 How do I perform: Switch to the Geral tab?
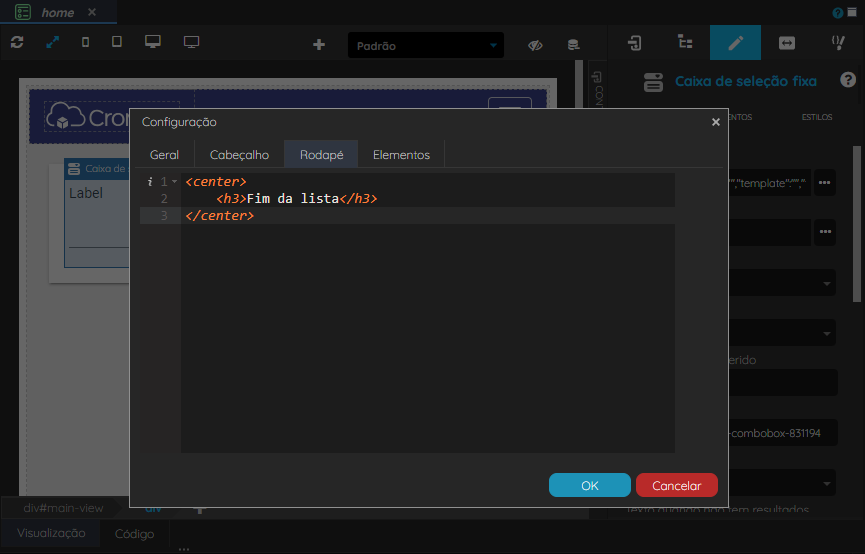tap(164, 155)
